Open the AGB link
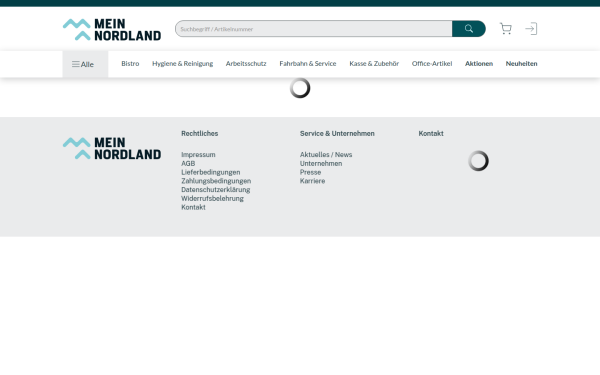This screenshot has width=600, height=375. (x=188, y=163)
